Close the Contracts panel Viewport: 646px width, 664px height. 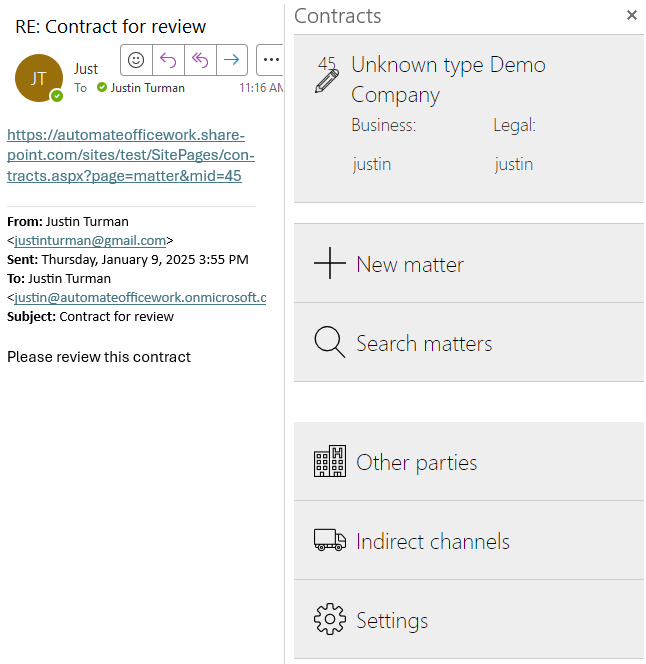[631, 15]
